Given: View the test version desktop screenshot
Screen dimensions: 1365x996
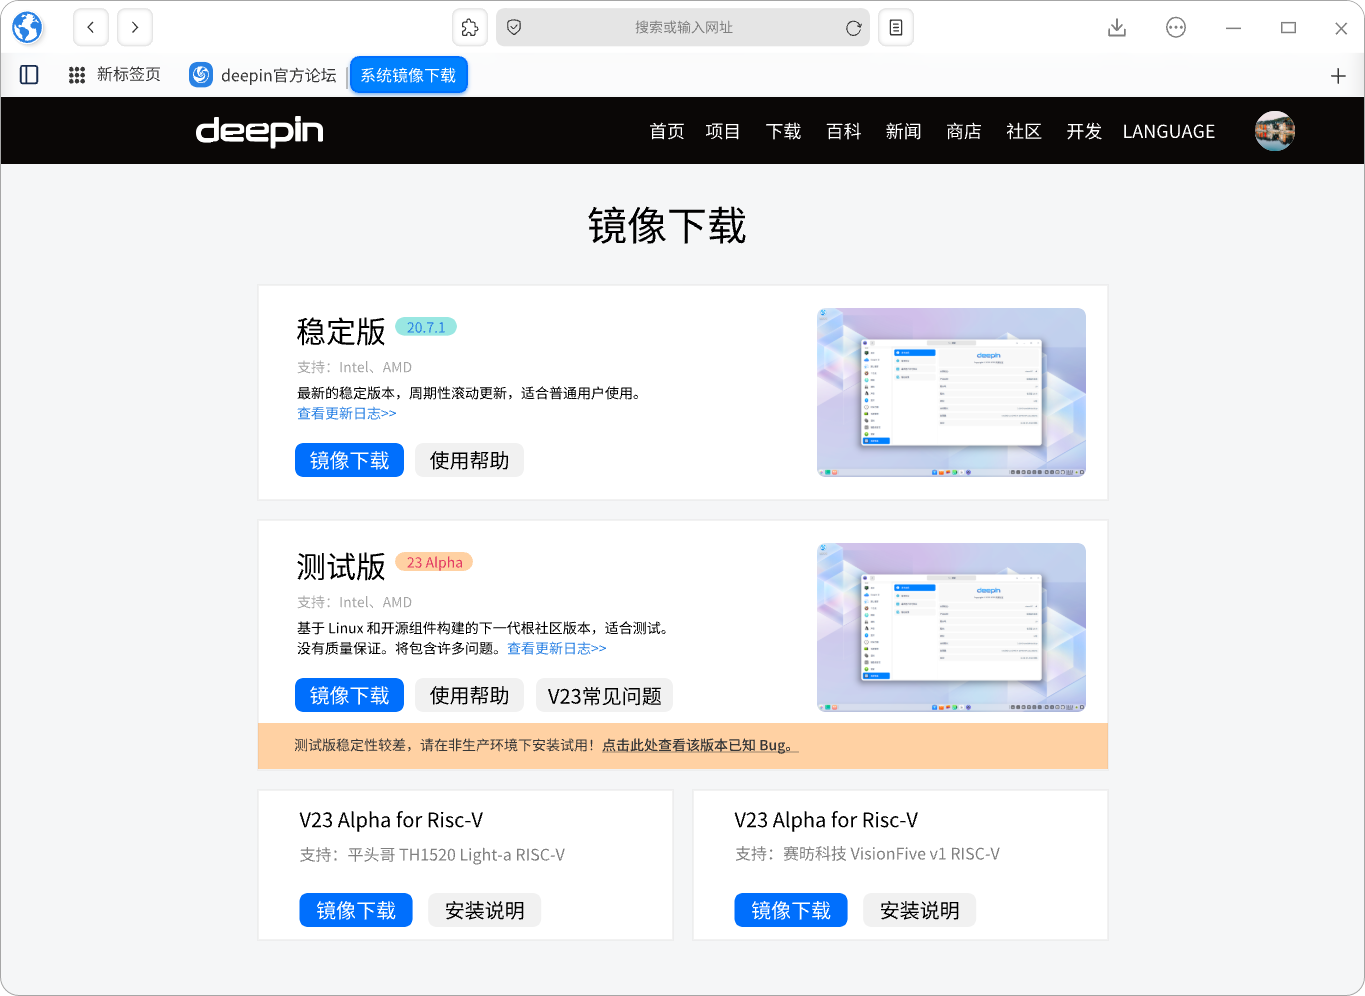Looking at the screenshot, I should coord(951,627).
